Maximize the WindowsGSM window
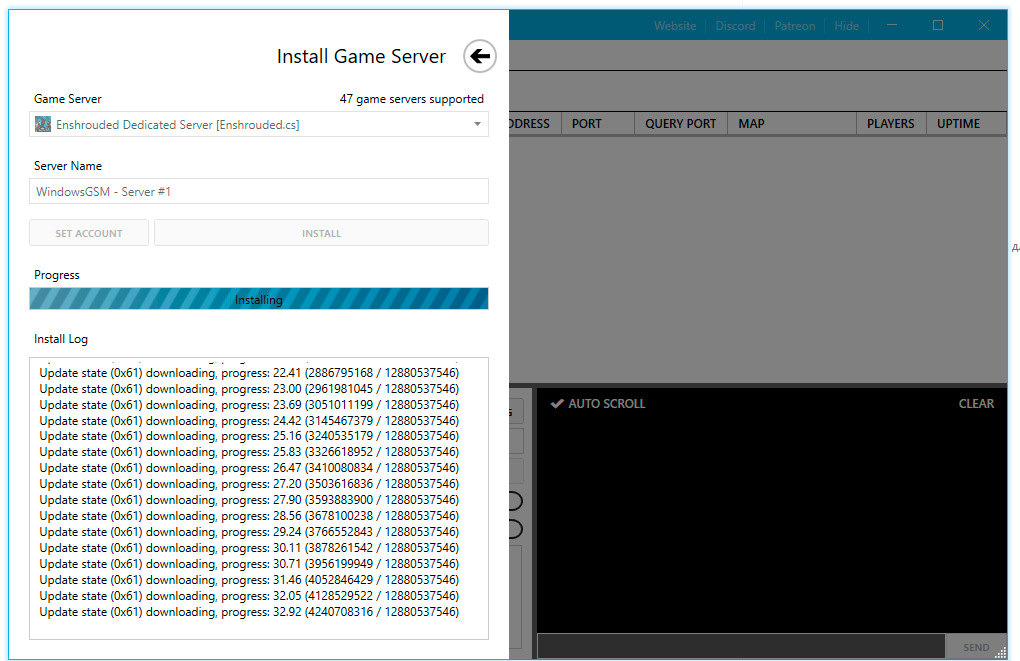This screenshot has width=1020, height=661. tap(937, 25)
